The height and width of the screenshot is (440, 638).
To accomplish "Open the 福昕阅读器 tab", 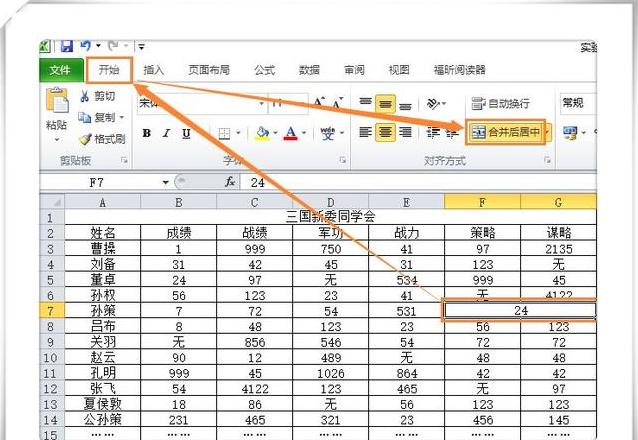I will click(x=460, y=70).
